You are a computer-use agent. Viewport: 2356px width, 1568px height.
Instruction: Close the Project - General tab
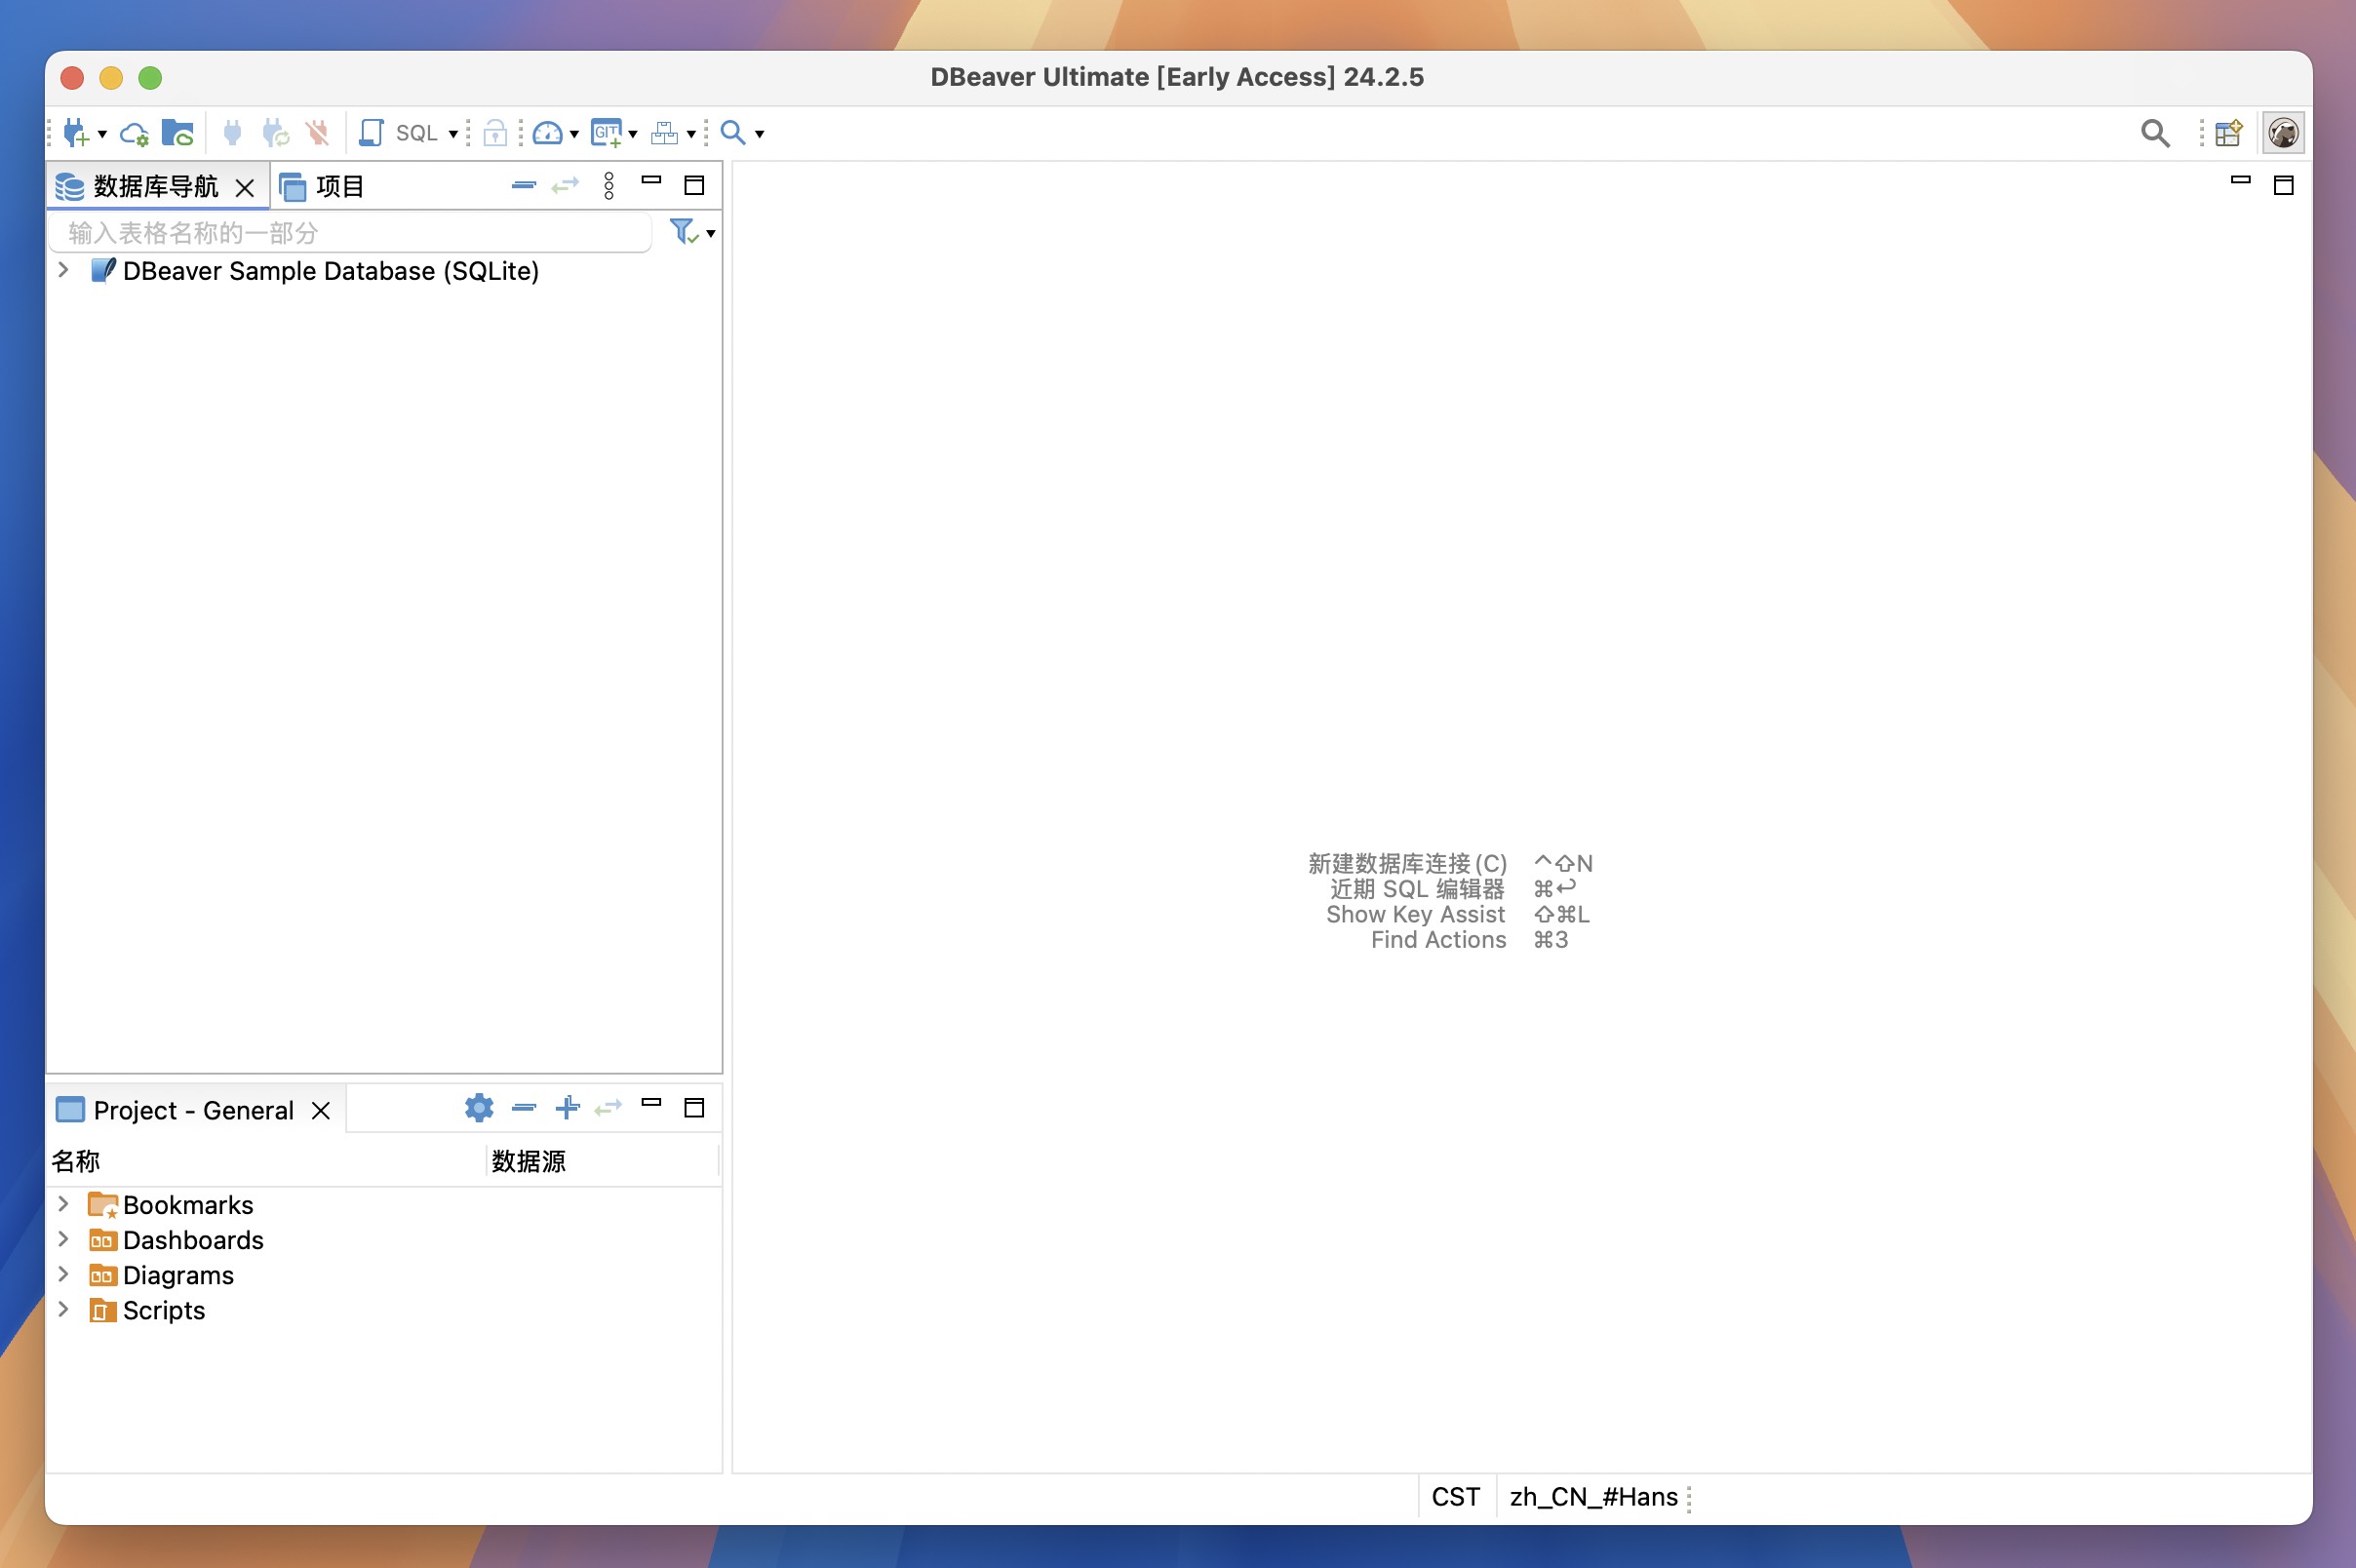click(x=321, y=1111)
